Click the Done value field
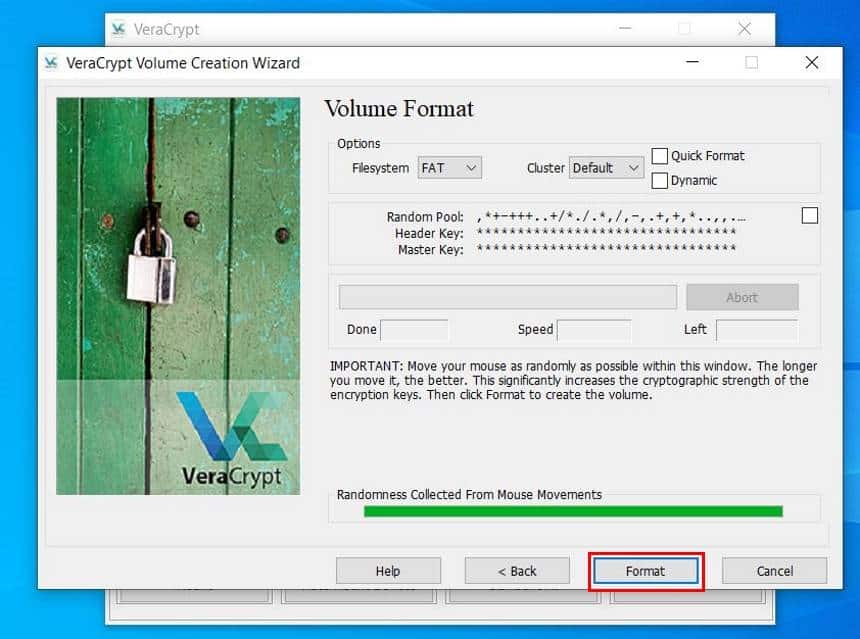 coord(414,330)
